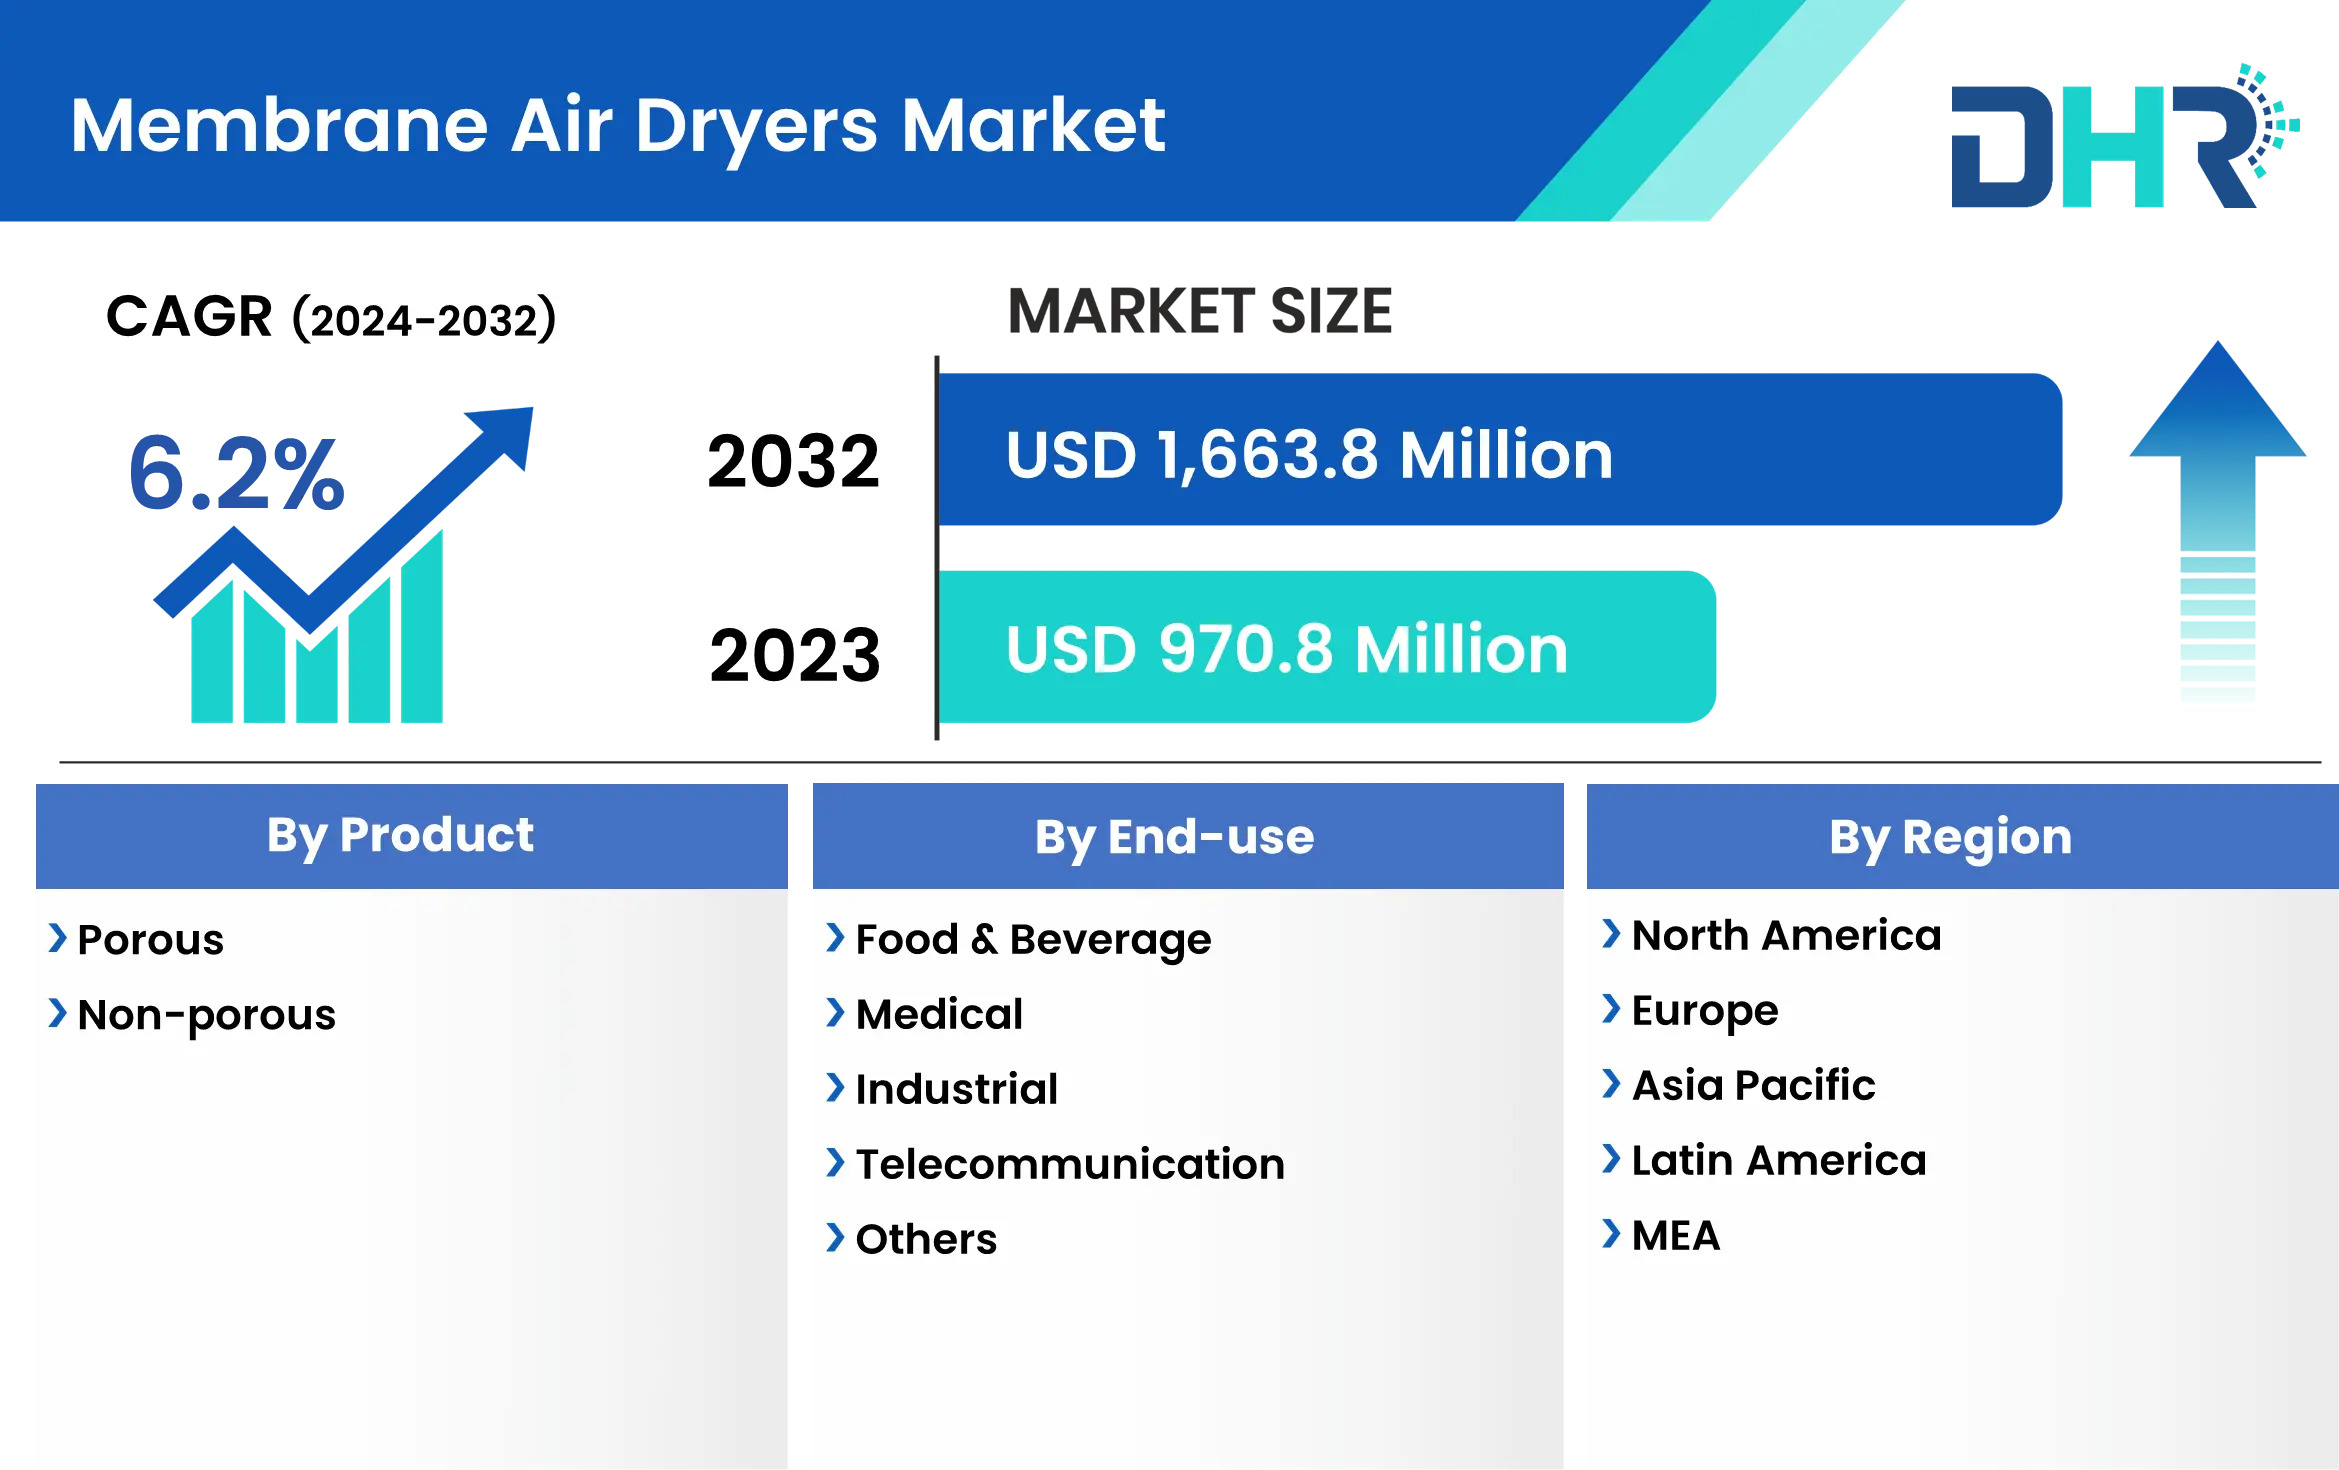Click the 2023 year label

[795, 656]
